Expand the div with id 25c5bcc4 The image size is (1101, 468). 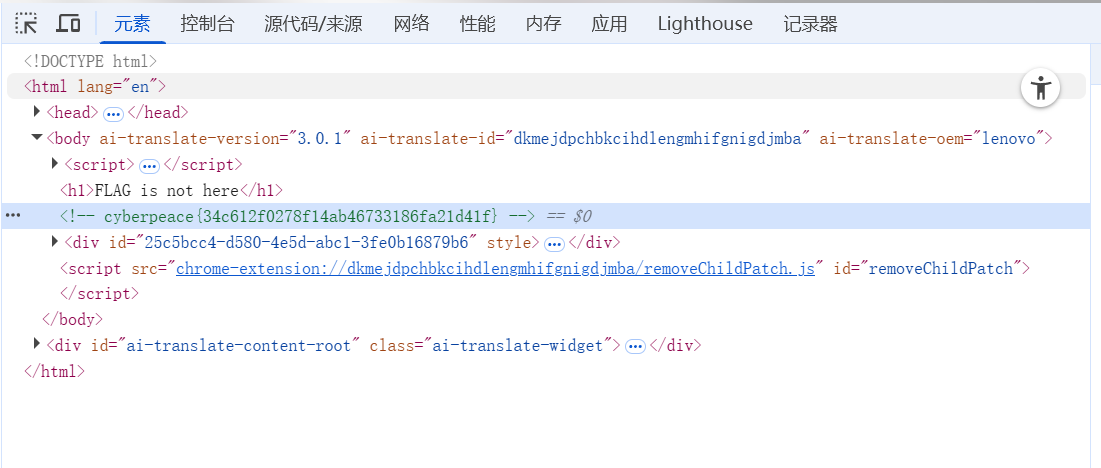(55, 242)
